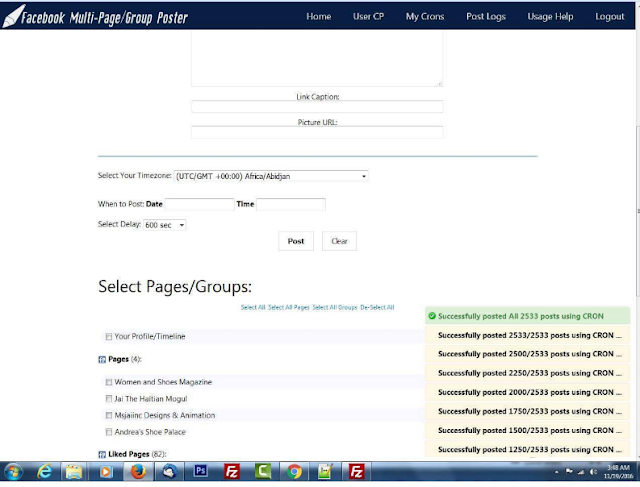Click the Liked Pages Facebook icon
The image size is (640, 487).
point(102,454)
